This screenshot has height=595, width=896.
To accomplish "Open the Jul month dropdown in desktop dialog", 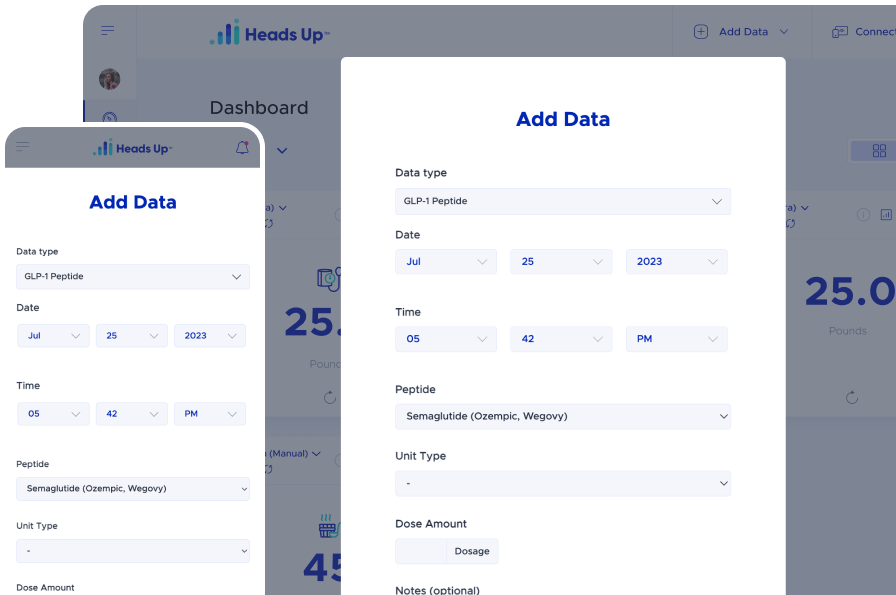I will (446, 261).
